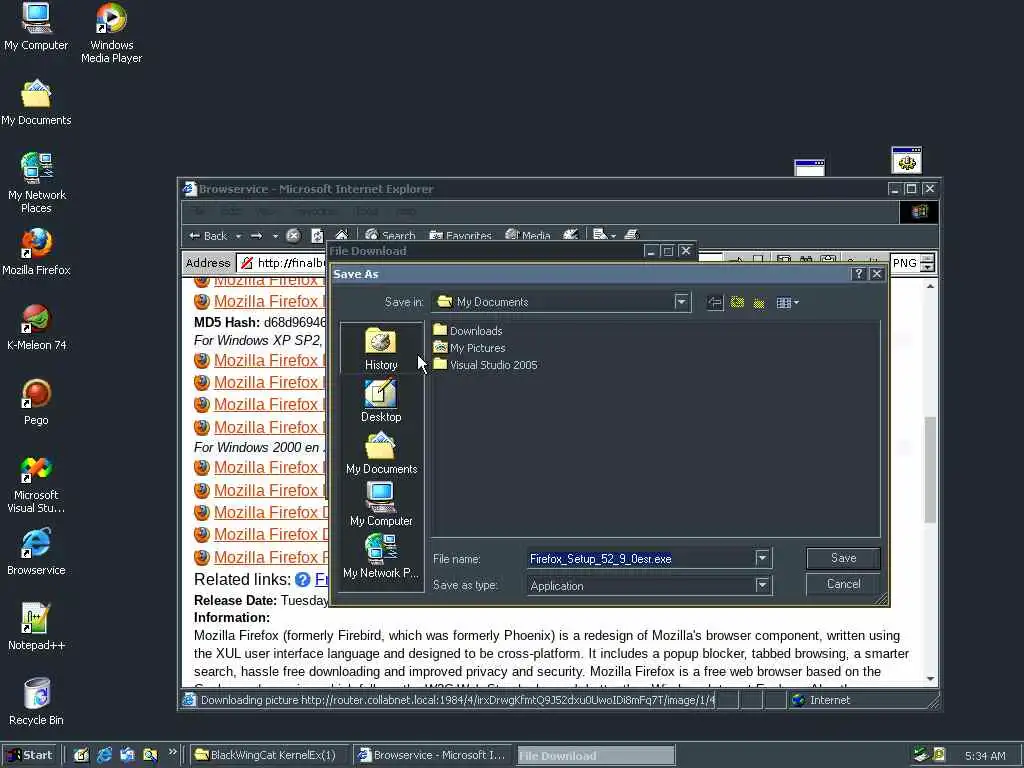Open the My Computer desktop icon
Screen dimensions: 1024x768
[x=36, y=27]
